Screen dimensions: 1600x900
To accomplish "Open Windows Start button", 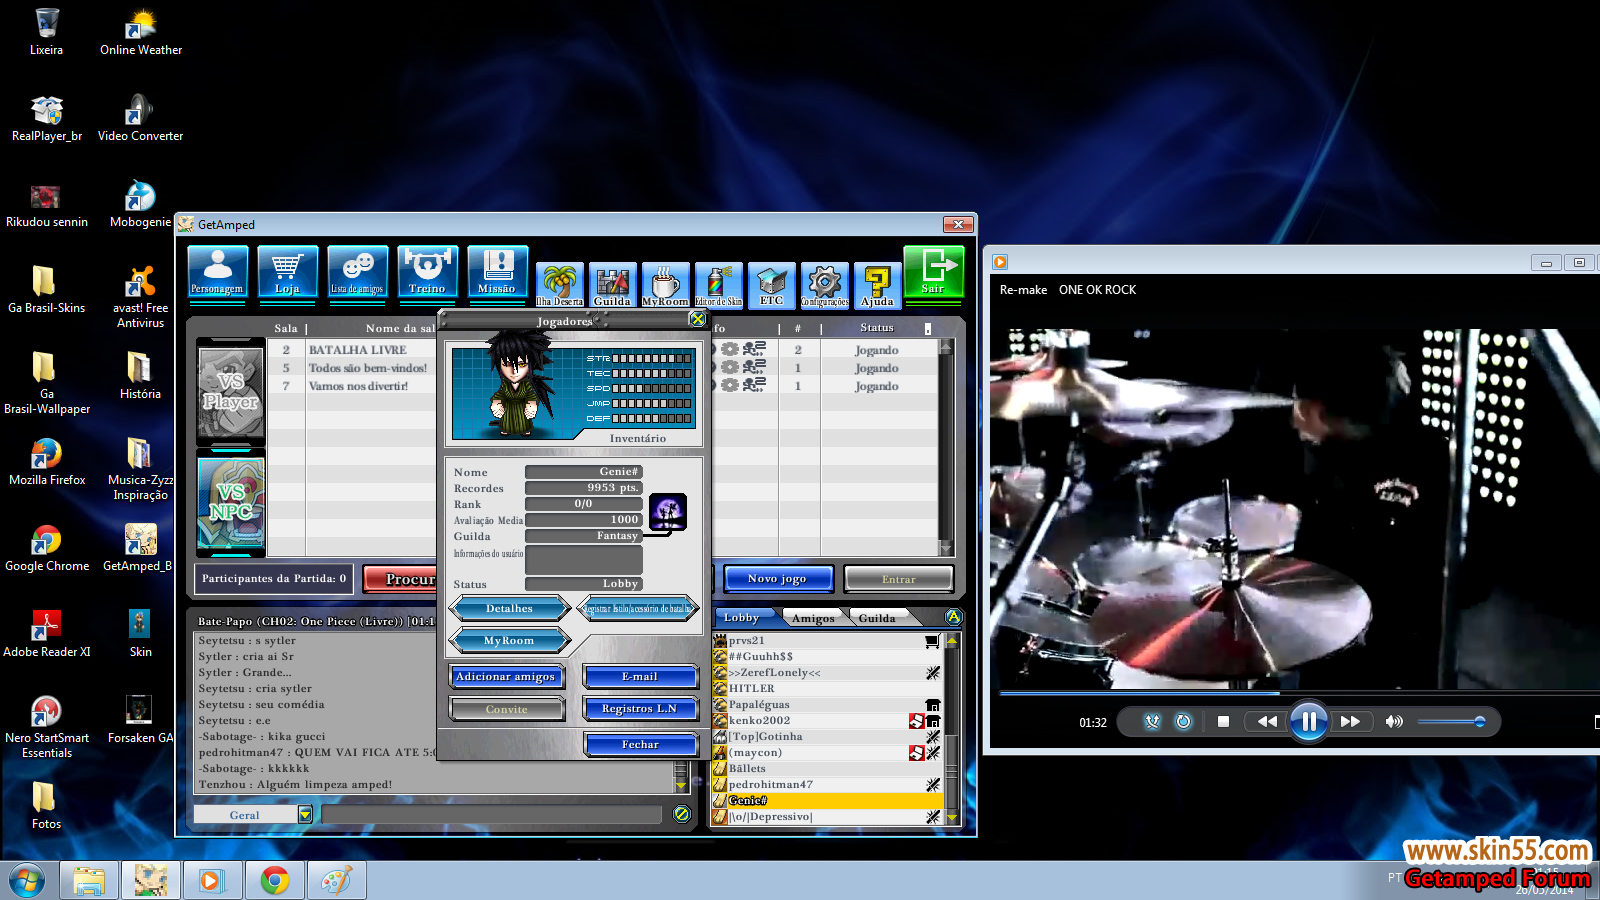I will (27, 881).
